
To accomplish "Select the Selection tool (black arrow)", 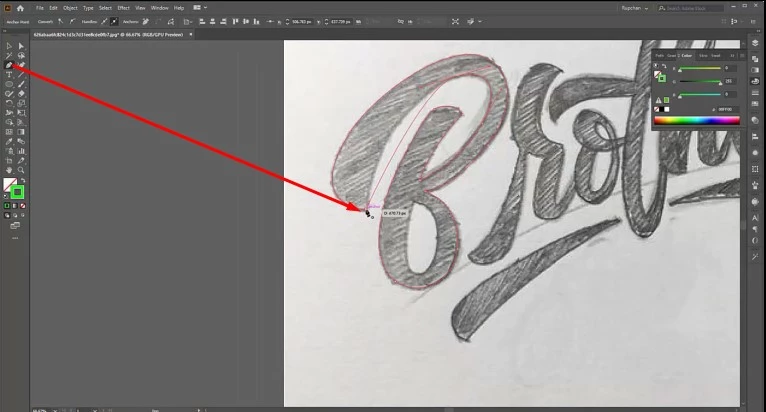I will pyautogui.click(x=9, y=46).
